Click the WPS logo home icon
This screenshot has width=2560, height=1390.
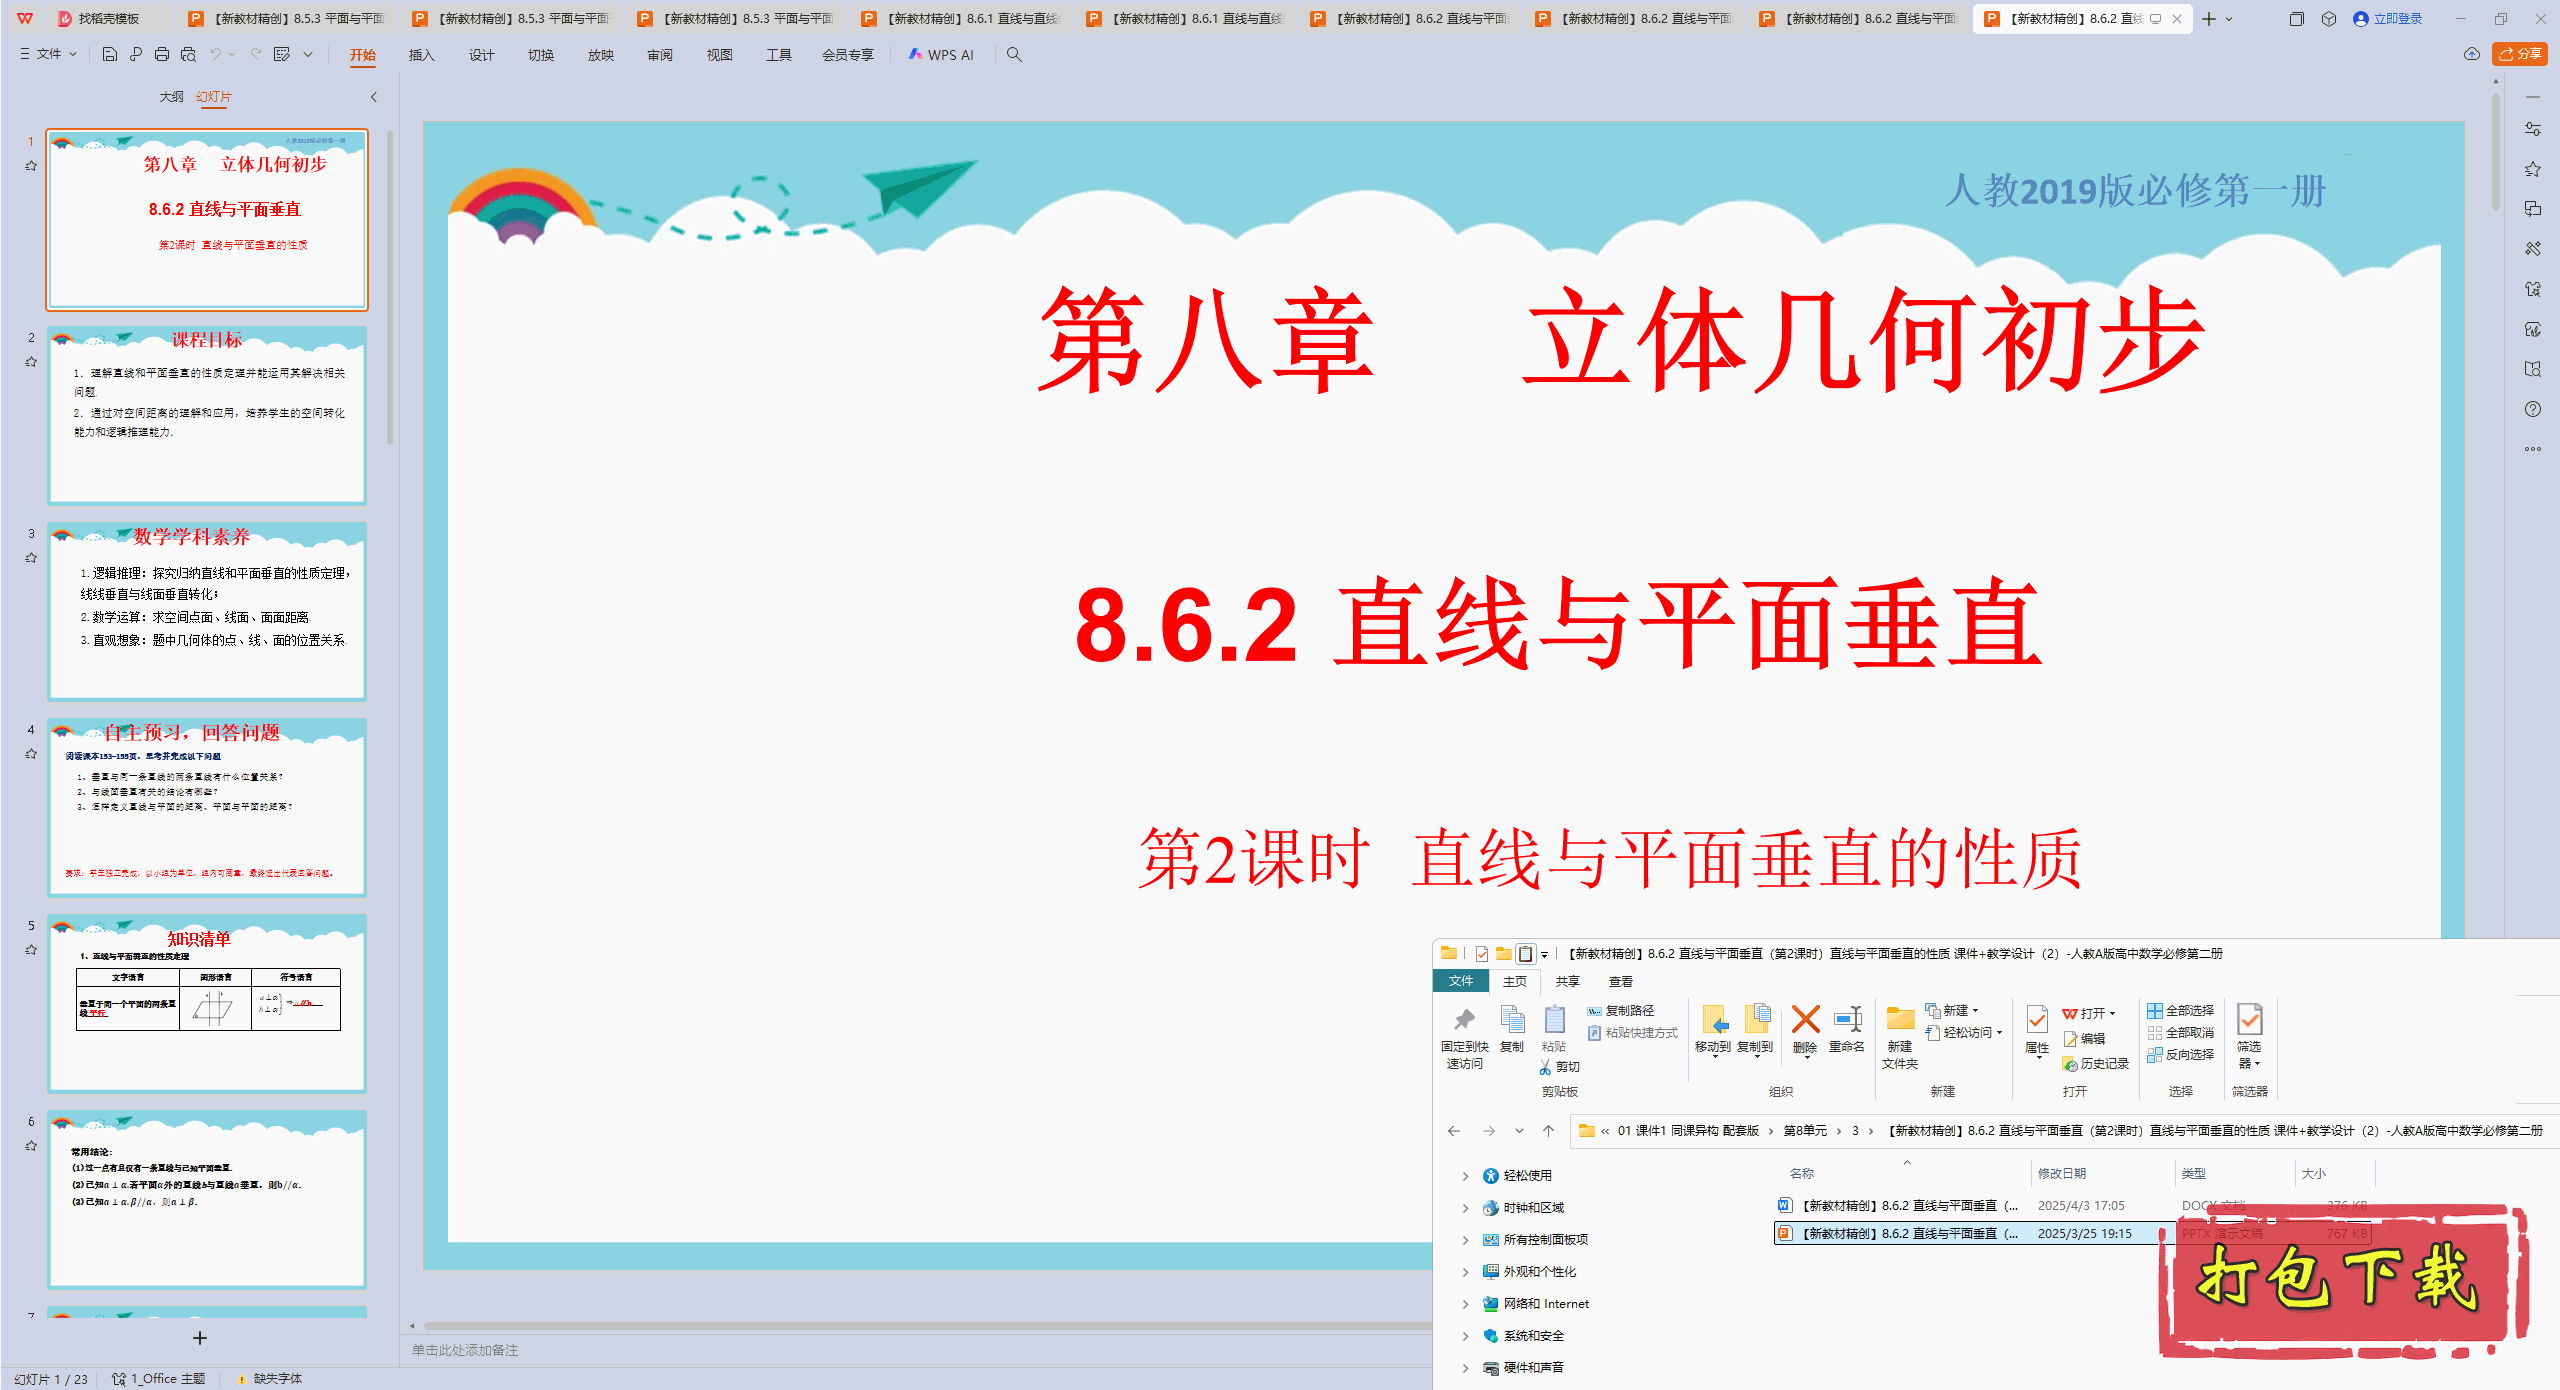25,19
